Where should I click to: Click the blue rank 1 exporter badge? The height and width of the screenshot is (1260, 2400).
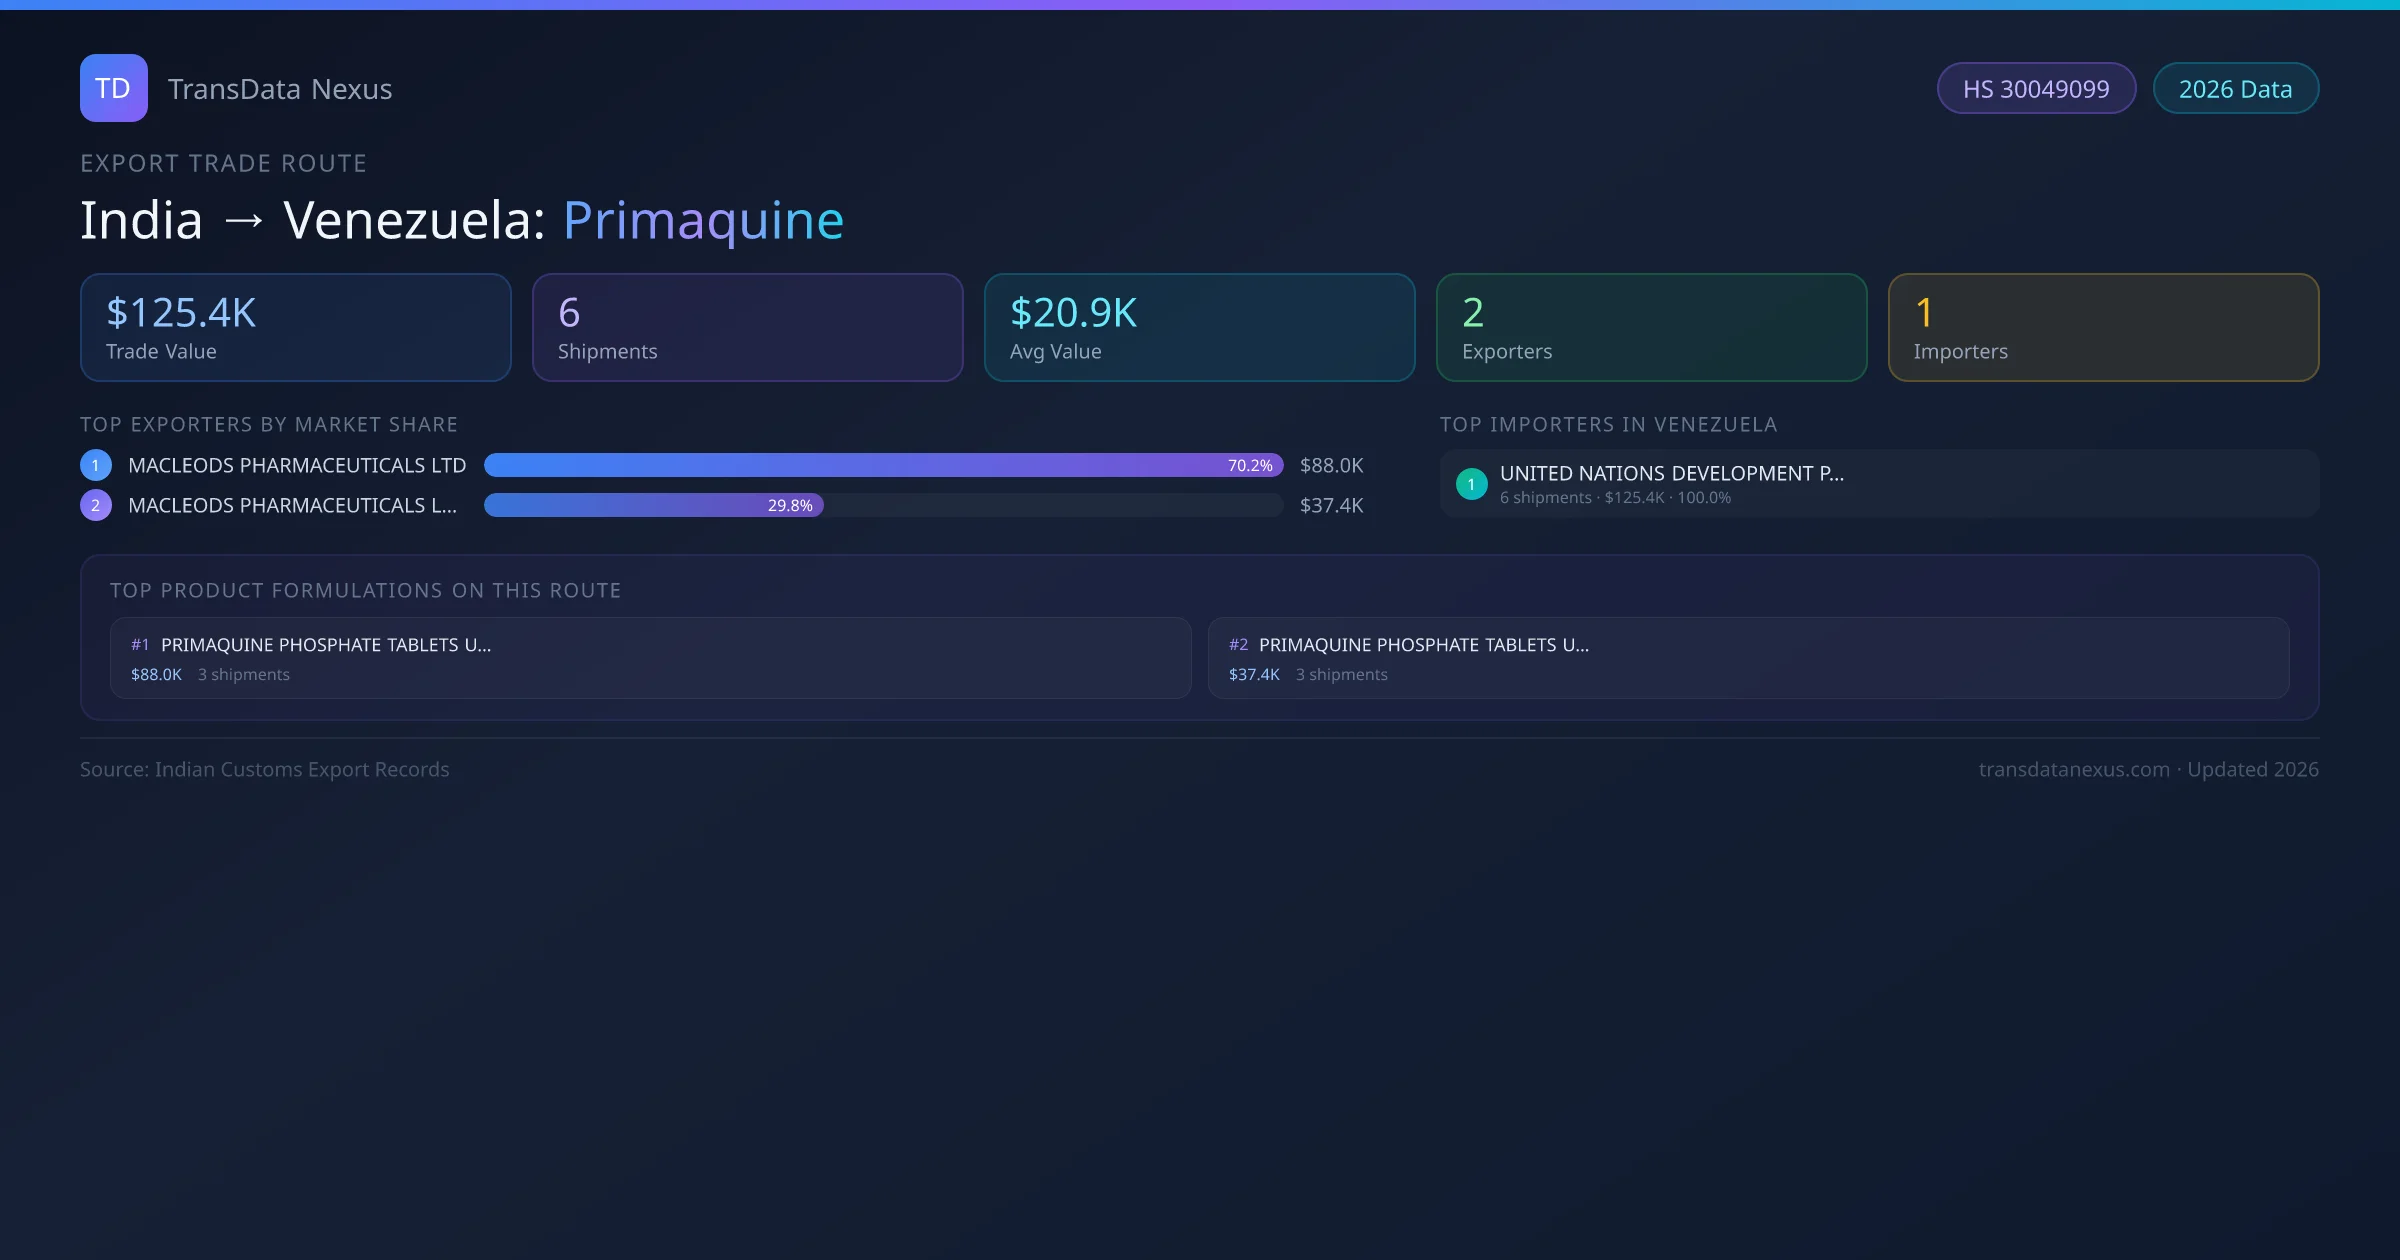[96, 465]
